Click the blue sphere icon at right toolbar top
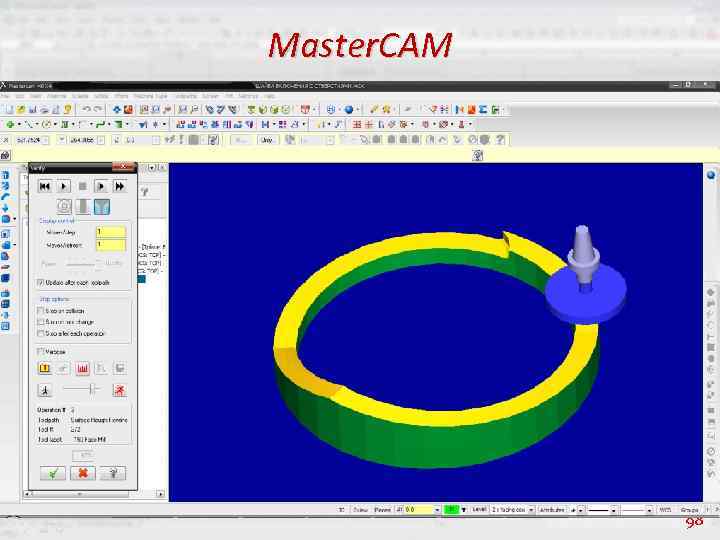 711,175
